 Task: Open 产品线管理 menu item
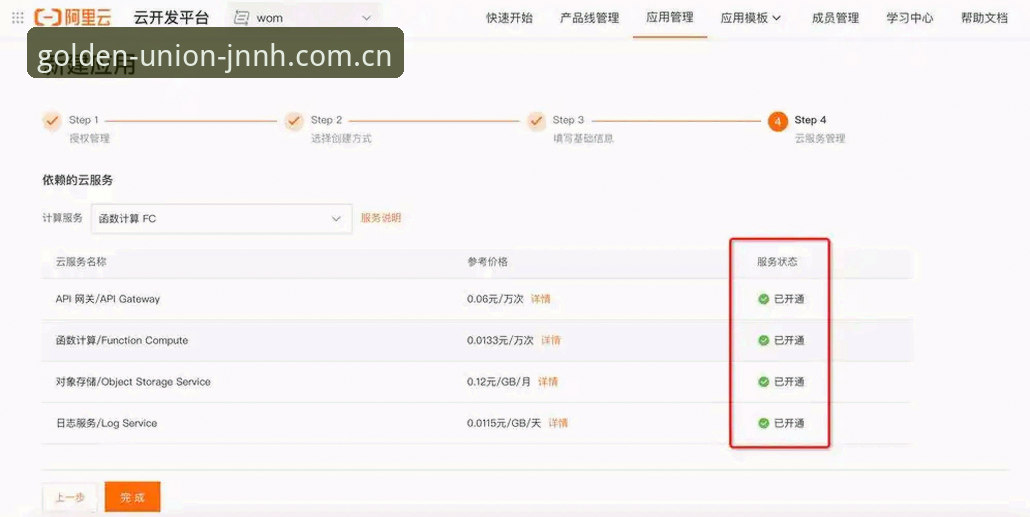589,18
